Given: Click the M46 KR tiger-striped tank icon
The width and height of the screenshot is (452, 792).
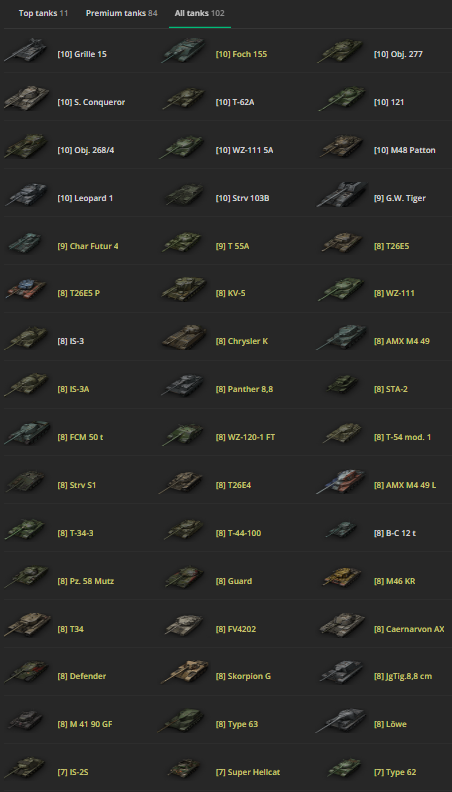Looking at the screenshot, I should 343,577.
